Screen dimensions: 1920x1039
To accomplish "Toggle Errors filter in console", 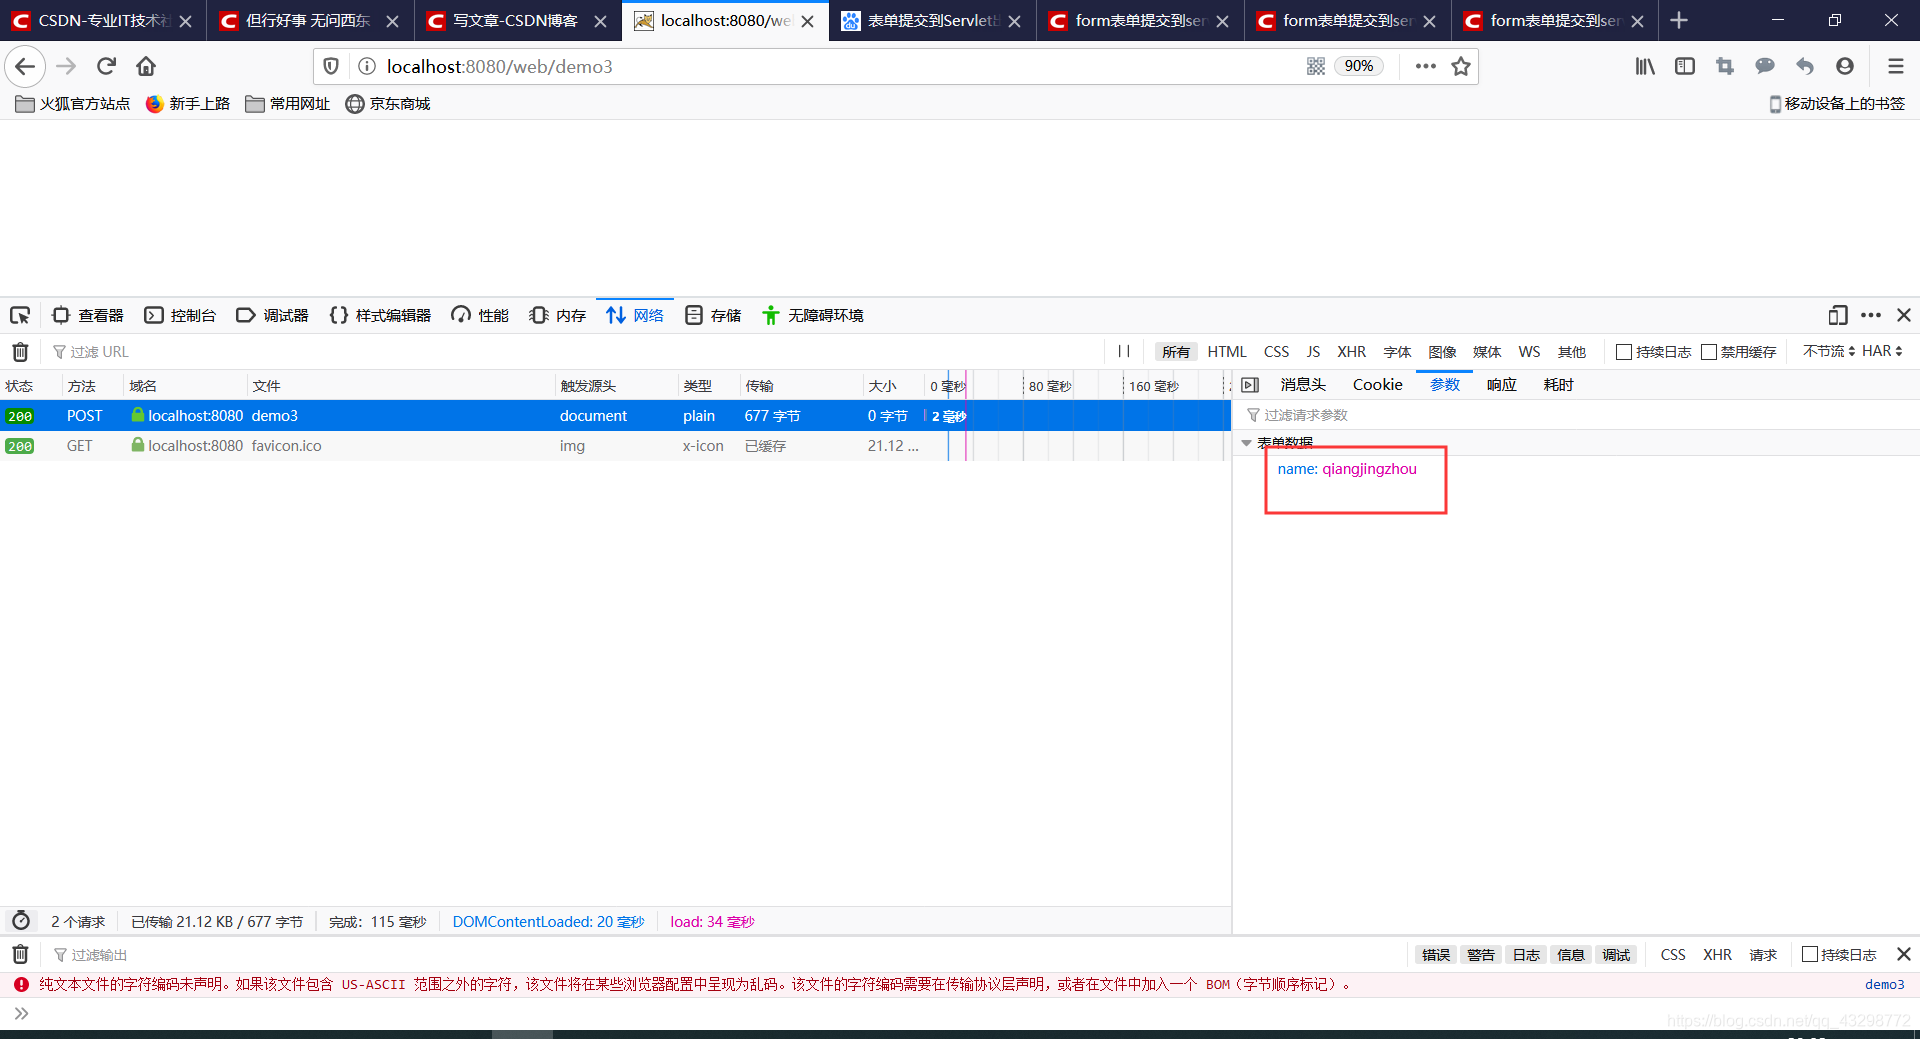I will click(1436, 955).
